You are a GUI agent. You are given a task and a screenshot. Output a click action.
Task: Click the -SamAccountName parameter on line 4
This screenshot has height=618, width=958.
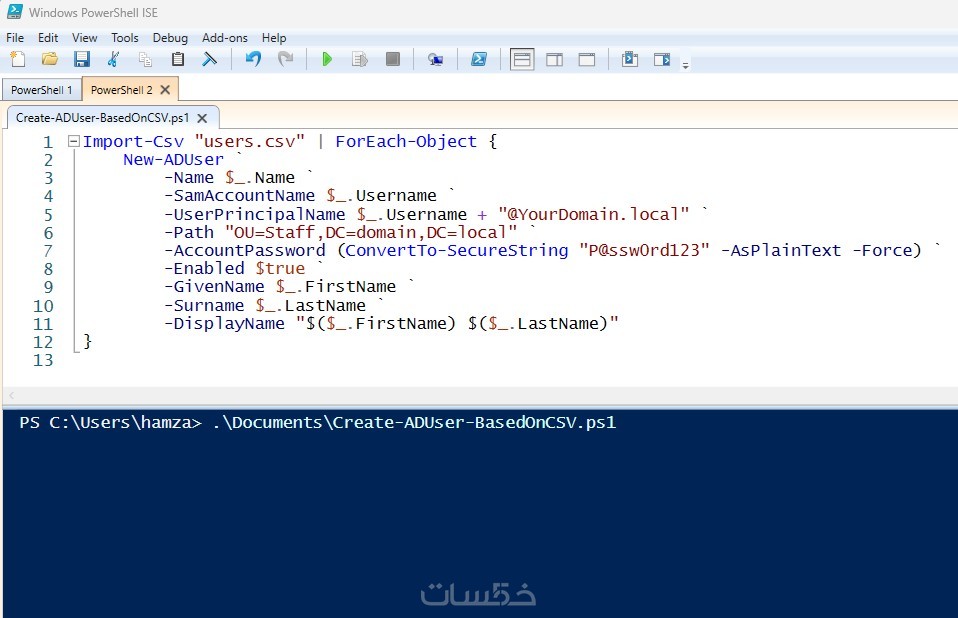[x=240, y=196]
